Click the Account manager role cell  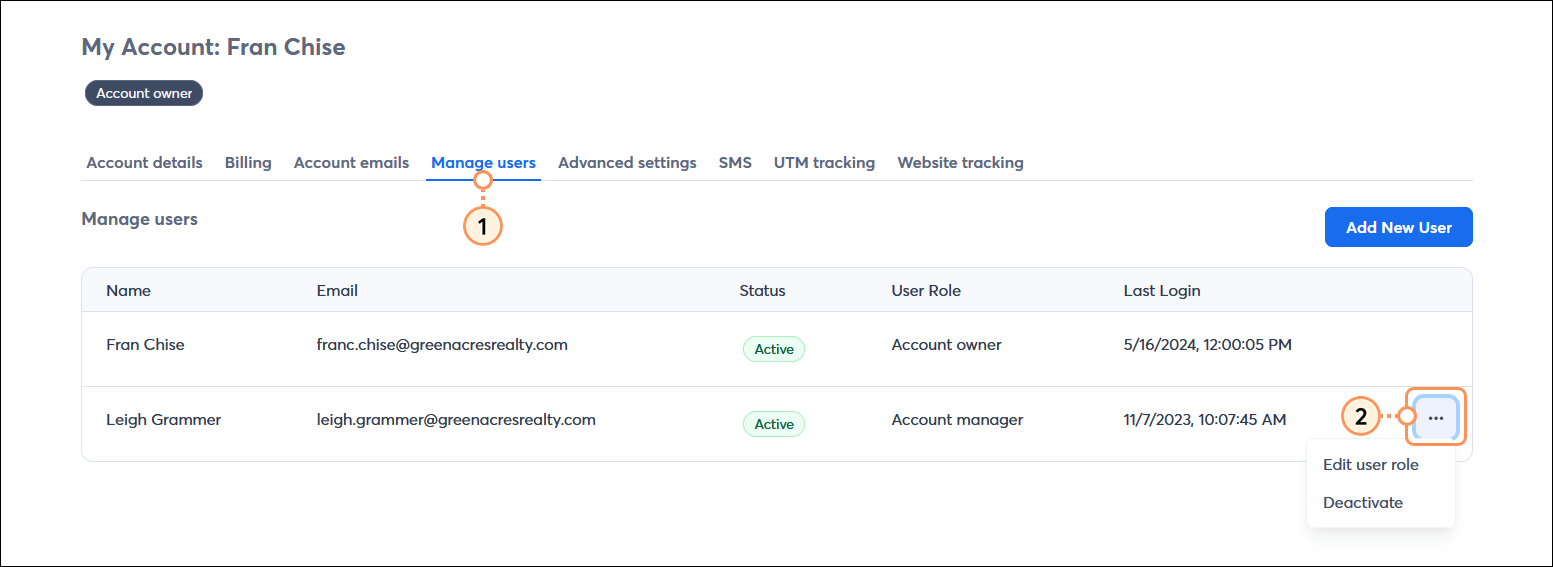[957, 420]
